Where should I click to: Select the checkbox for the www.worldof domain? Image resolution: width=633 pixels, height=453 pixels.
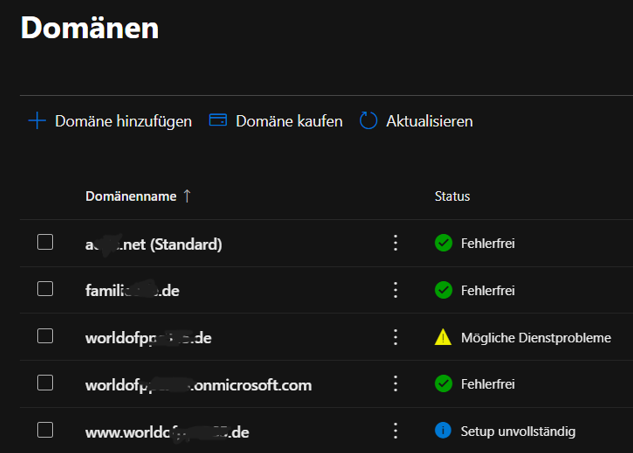point(45,430)
